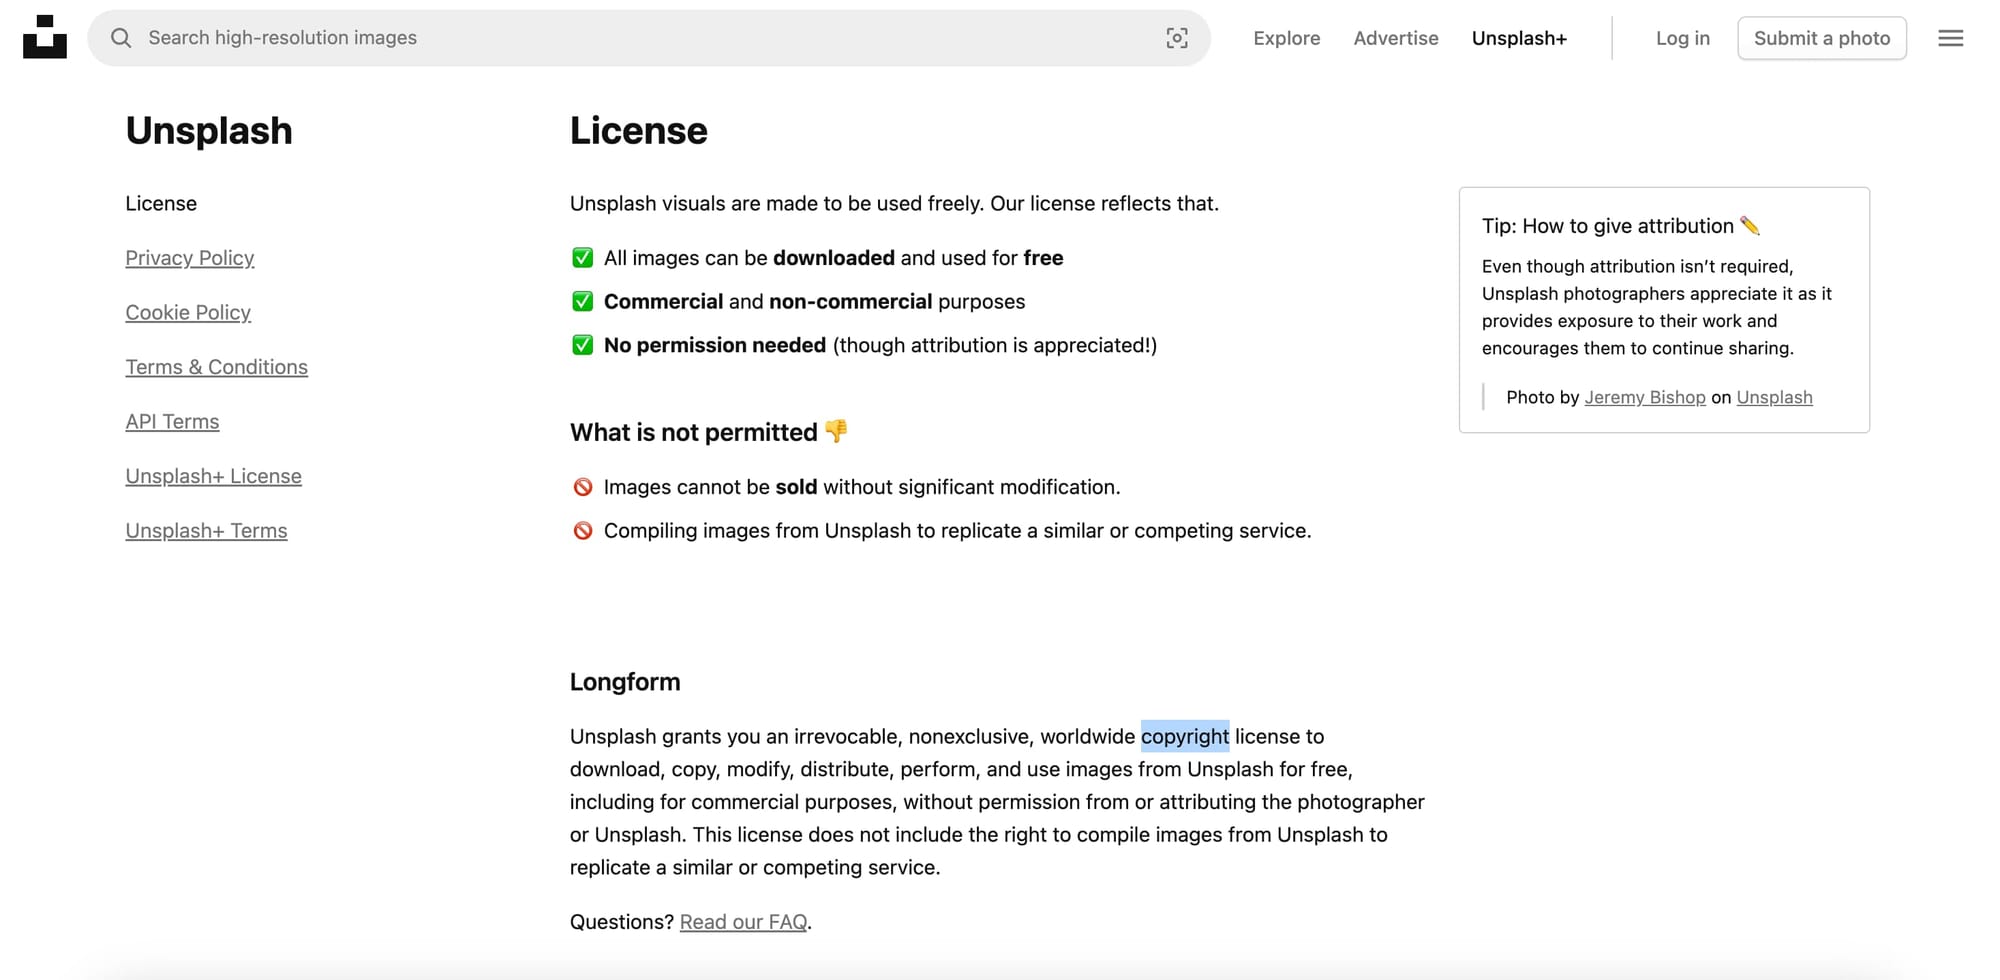The image size is (2000, 980).
Task: Click the Submit a photo button
Action: [x=1821, y=38]
